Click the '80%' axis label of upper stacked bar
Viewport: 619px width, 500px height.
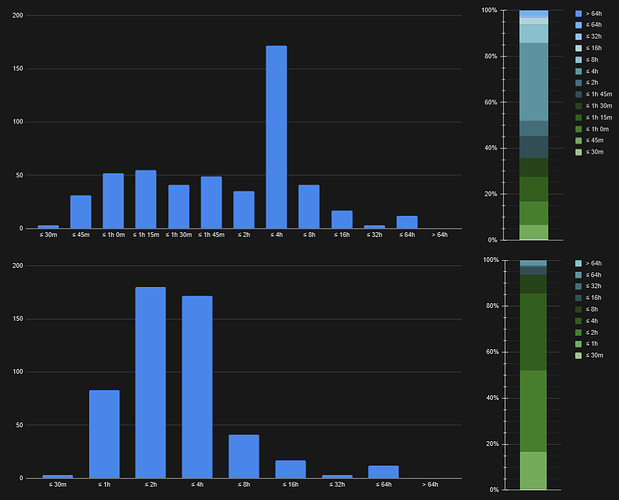(491, 56)
